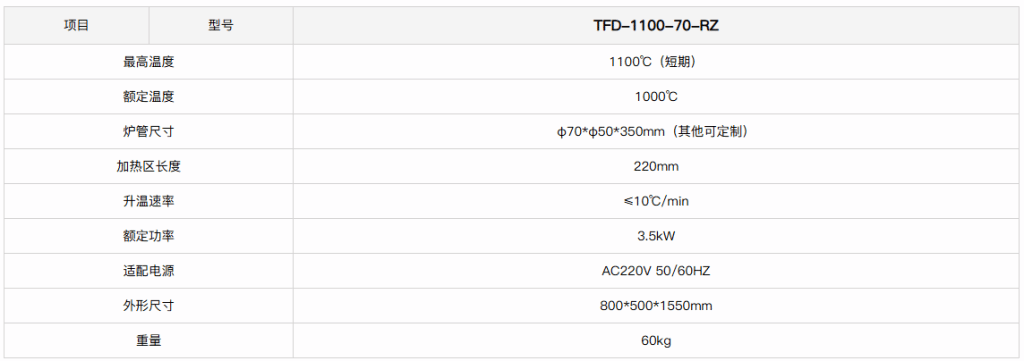1024x361 pixels.
Task: Click the 最高温度 row label
Action: (x=150, y=62)
